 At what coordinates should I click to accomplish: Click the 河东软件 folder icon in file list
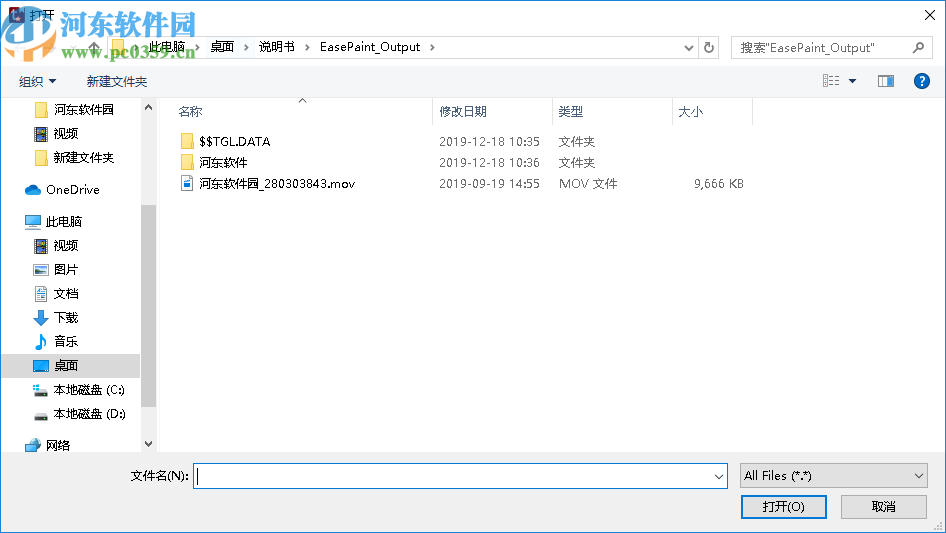[187, 162]
